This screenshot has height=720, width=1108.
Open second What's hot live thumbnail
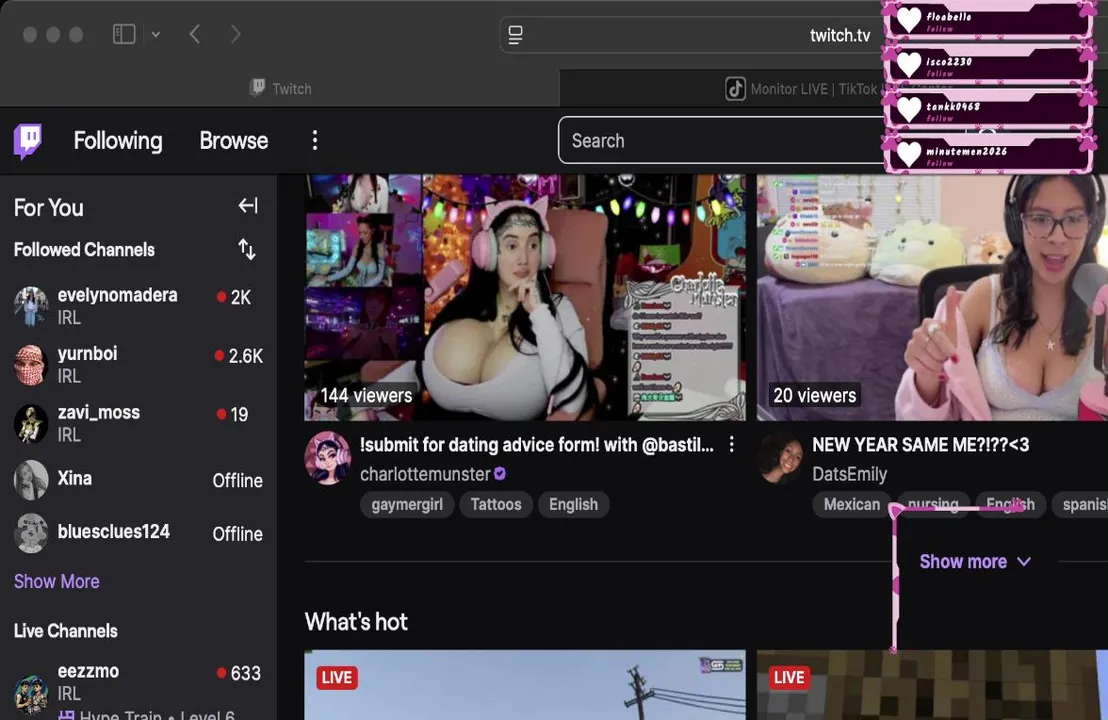coord(932,685)
